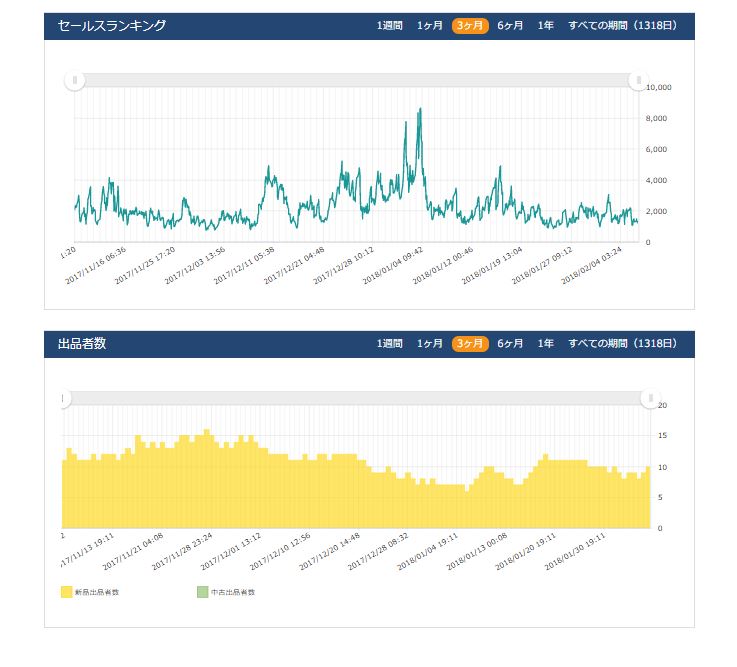Click left range handle of sales ranking chart
This screenshot has height=667, width=737.
(x=75, y=80)
